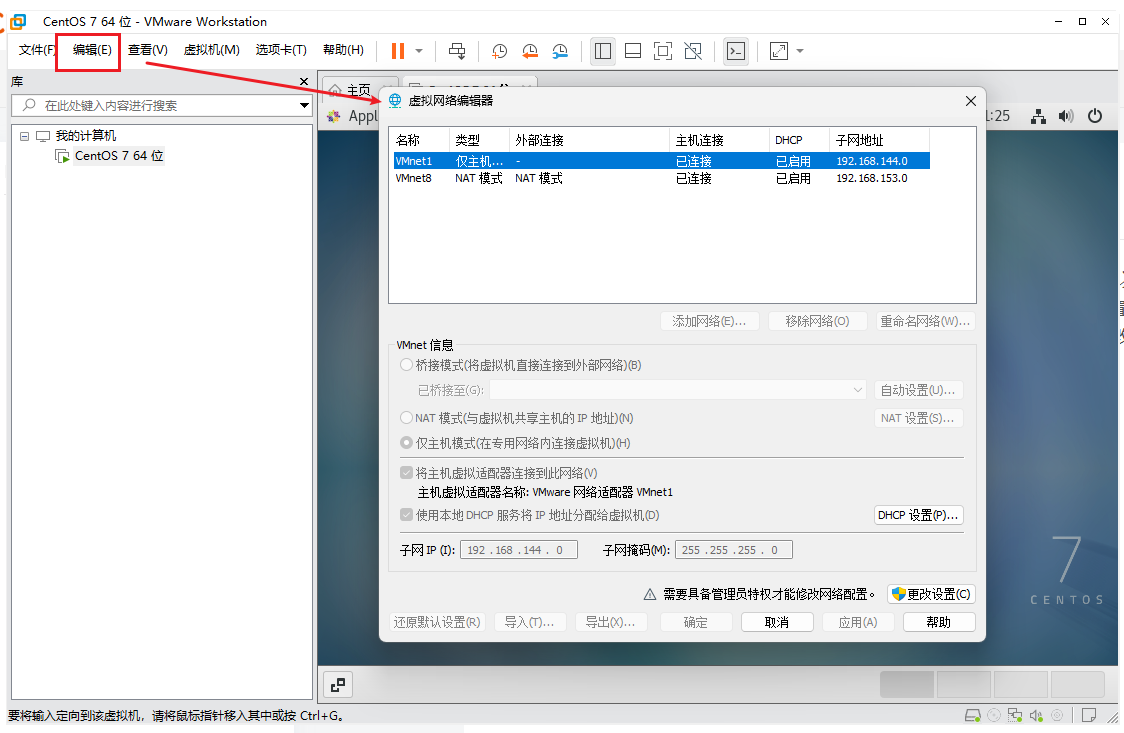This screenshot has height=733, width=1124.
Task: Select 我的计算机 in the library tree
Action: (86, 135)
